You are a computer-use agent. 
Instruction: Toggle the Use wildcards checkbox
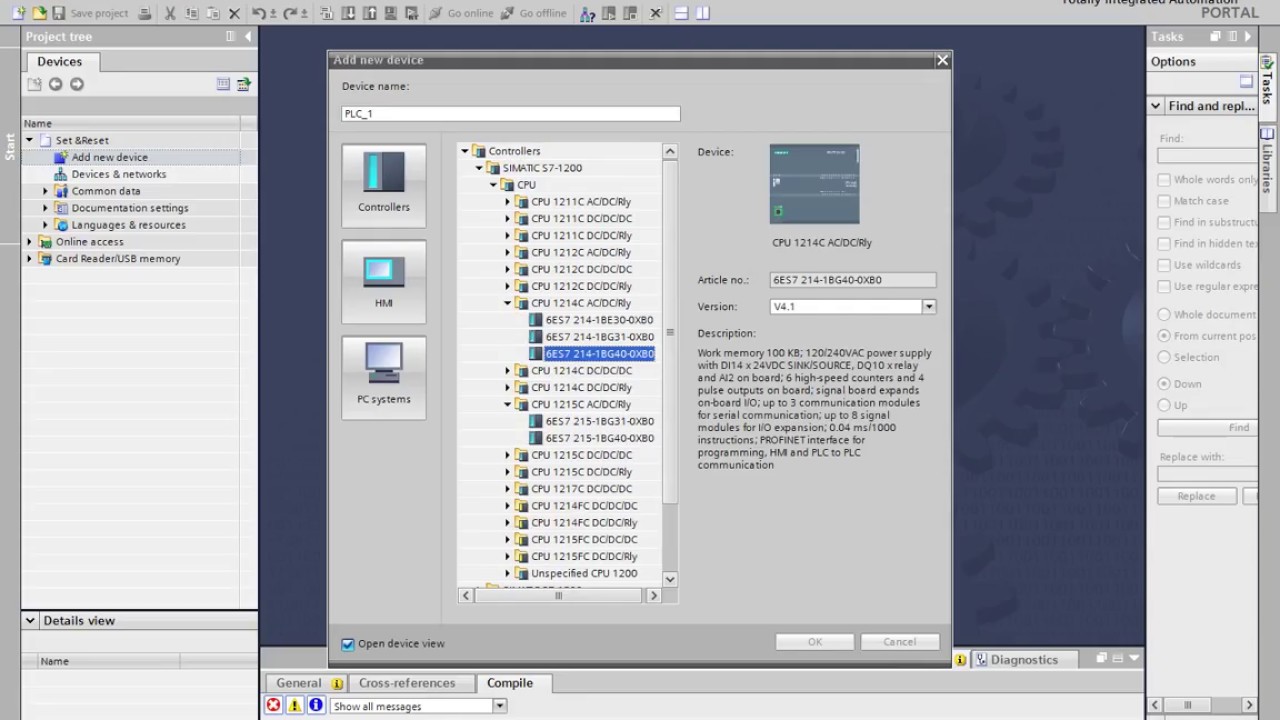(1164, 265)
